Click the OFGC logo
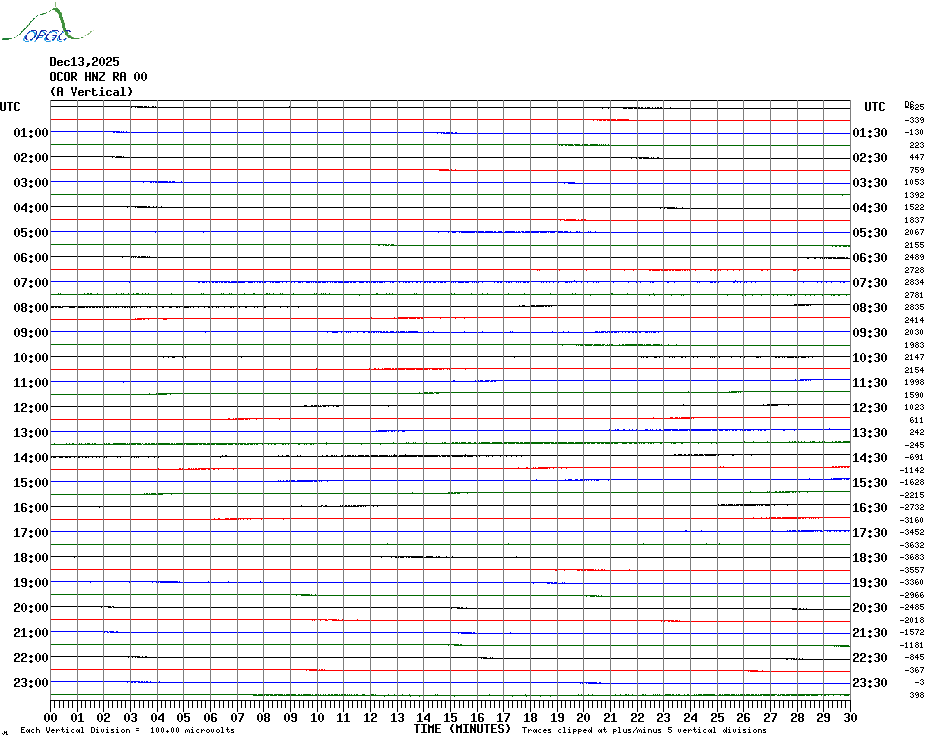Viewport: 930px width, 744px height. coord(47,23)
